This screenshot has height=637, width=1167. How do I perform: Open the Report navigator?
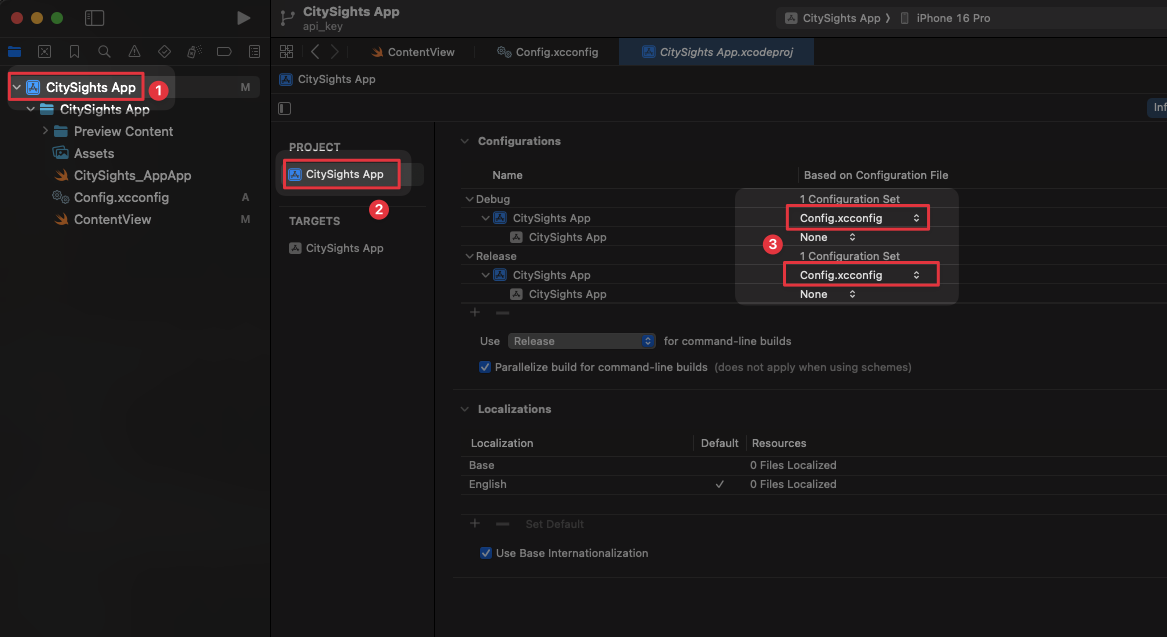(255, 51)
